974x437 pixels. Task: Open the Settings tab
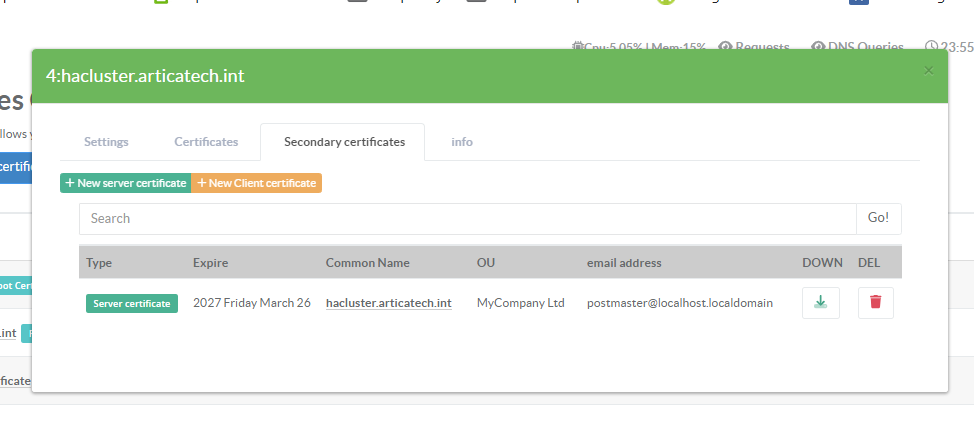point(106,142)
